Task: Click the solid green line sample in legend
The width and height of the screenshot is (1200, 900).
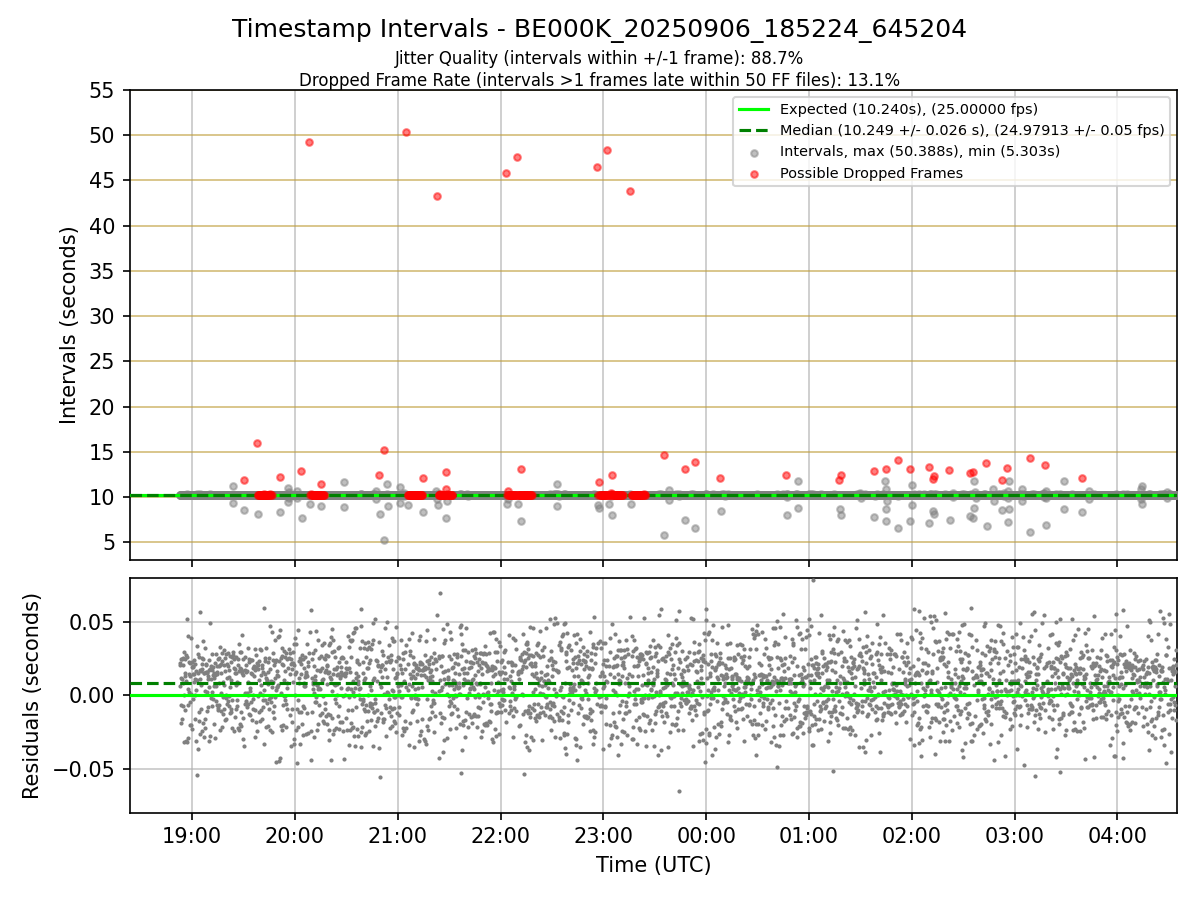Action: [x=754, y=109]
